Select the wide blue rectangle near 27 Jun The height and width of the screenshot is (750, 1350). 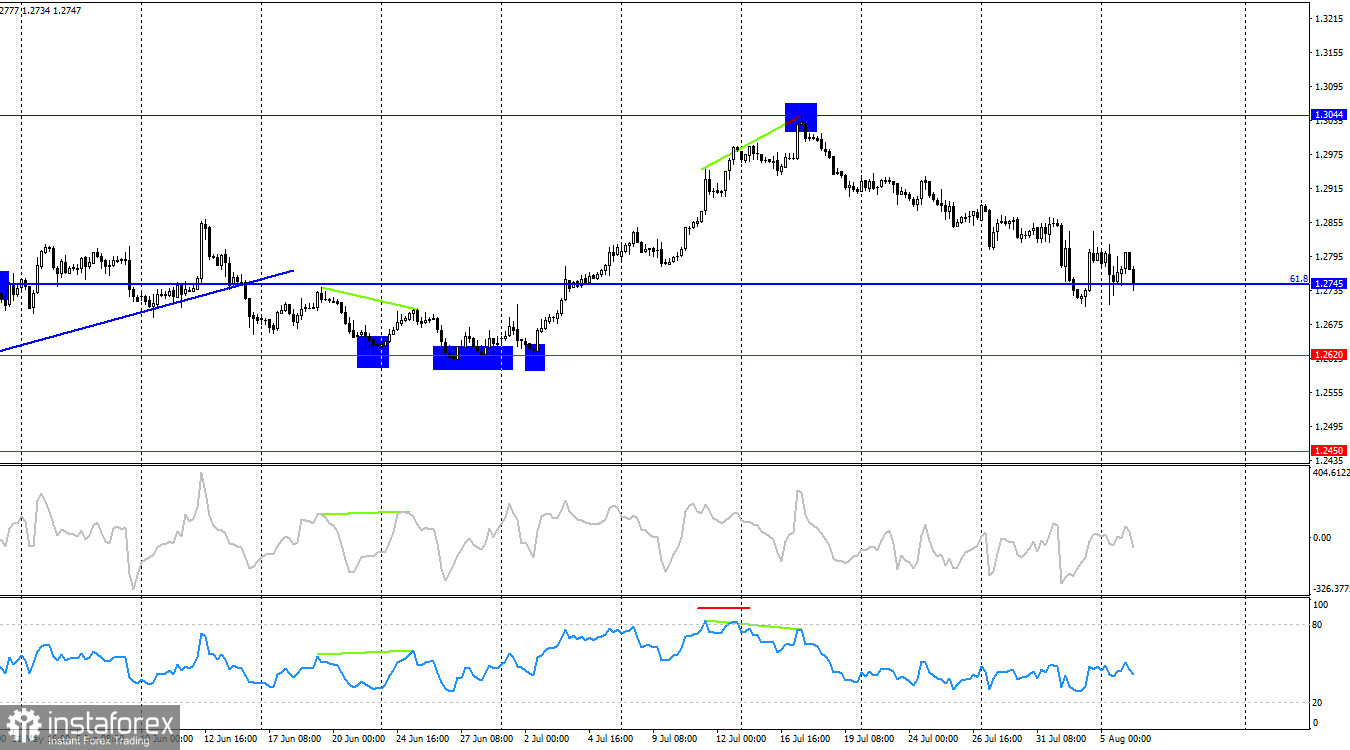coord(473,358)
